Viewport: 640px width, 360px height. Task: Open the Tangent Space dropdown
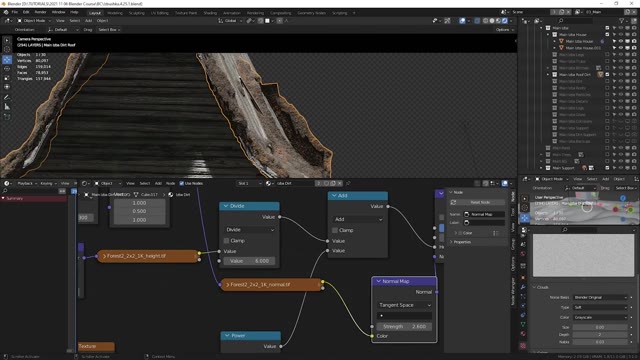(x=404, y=305)
